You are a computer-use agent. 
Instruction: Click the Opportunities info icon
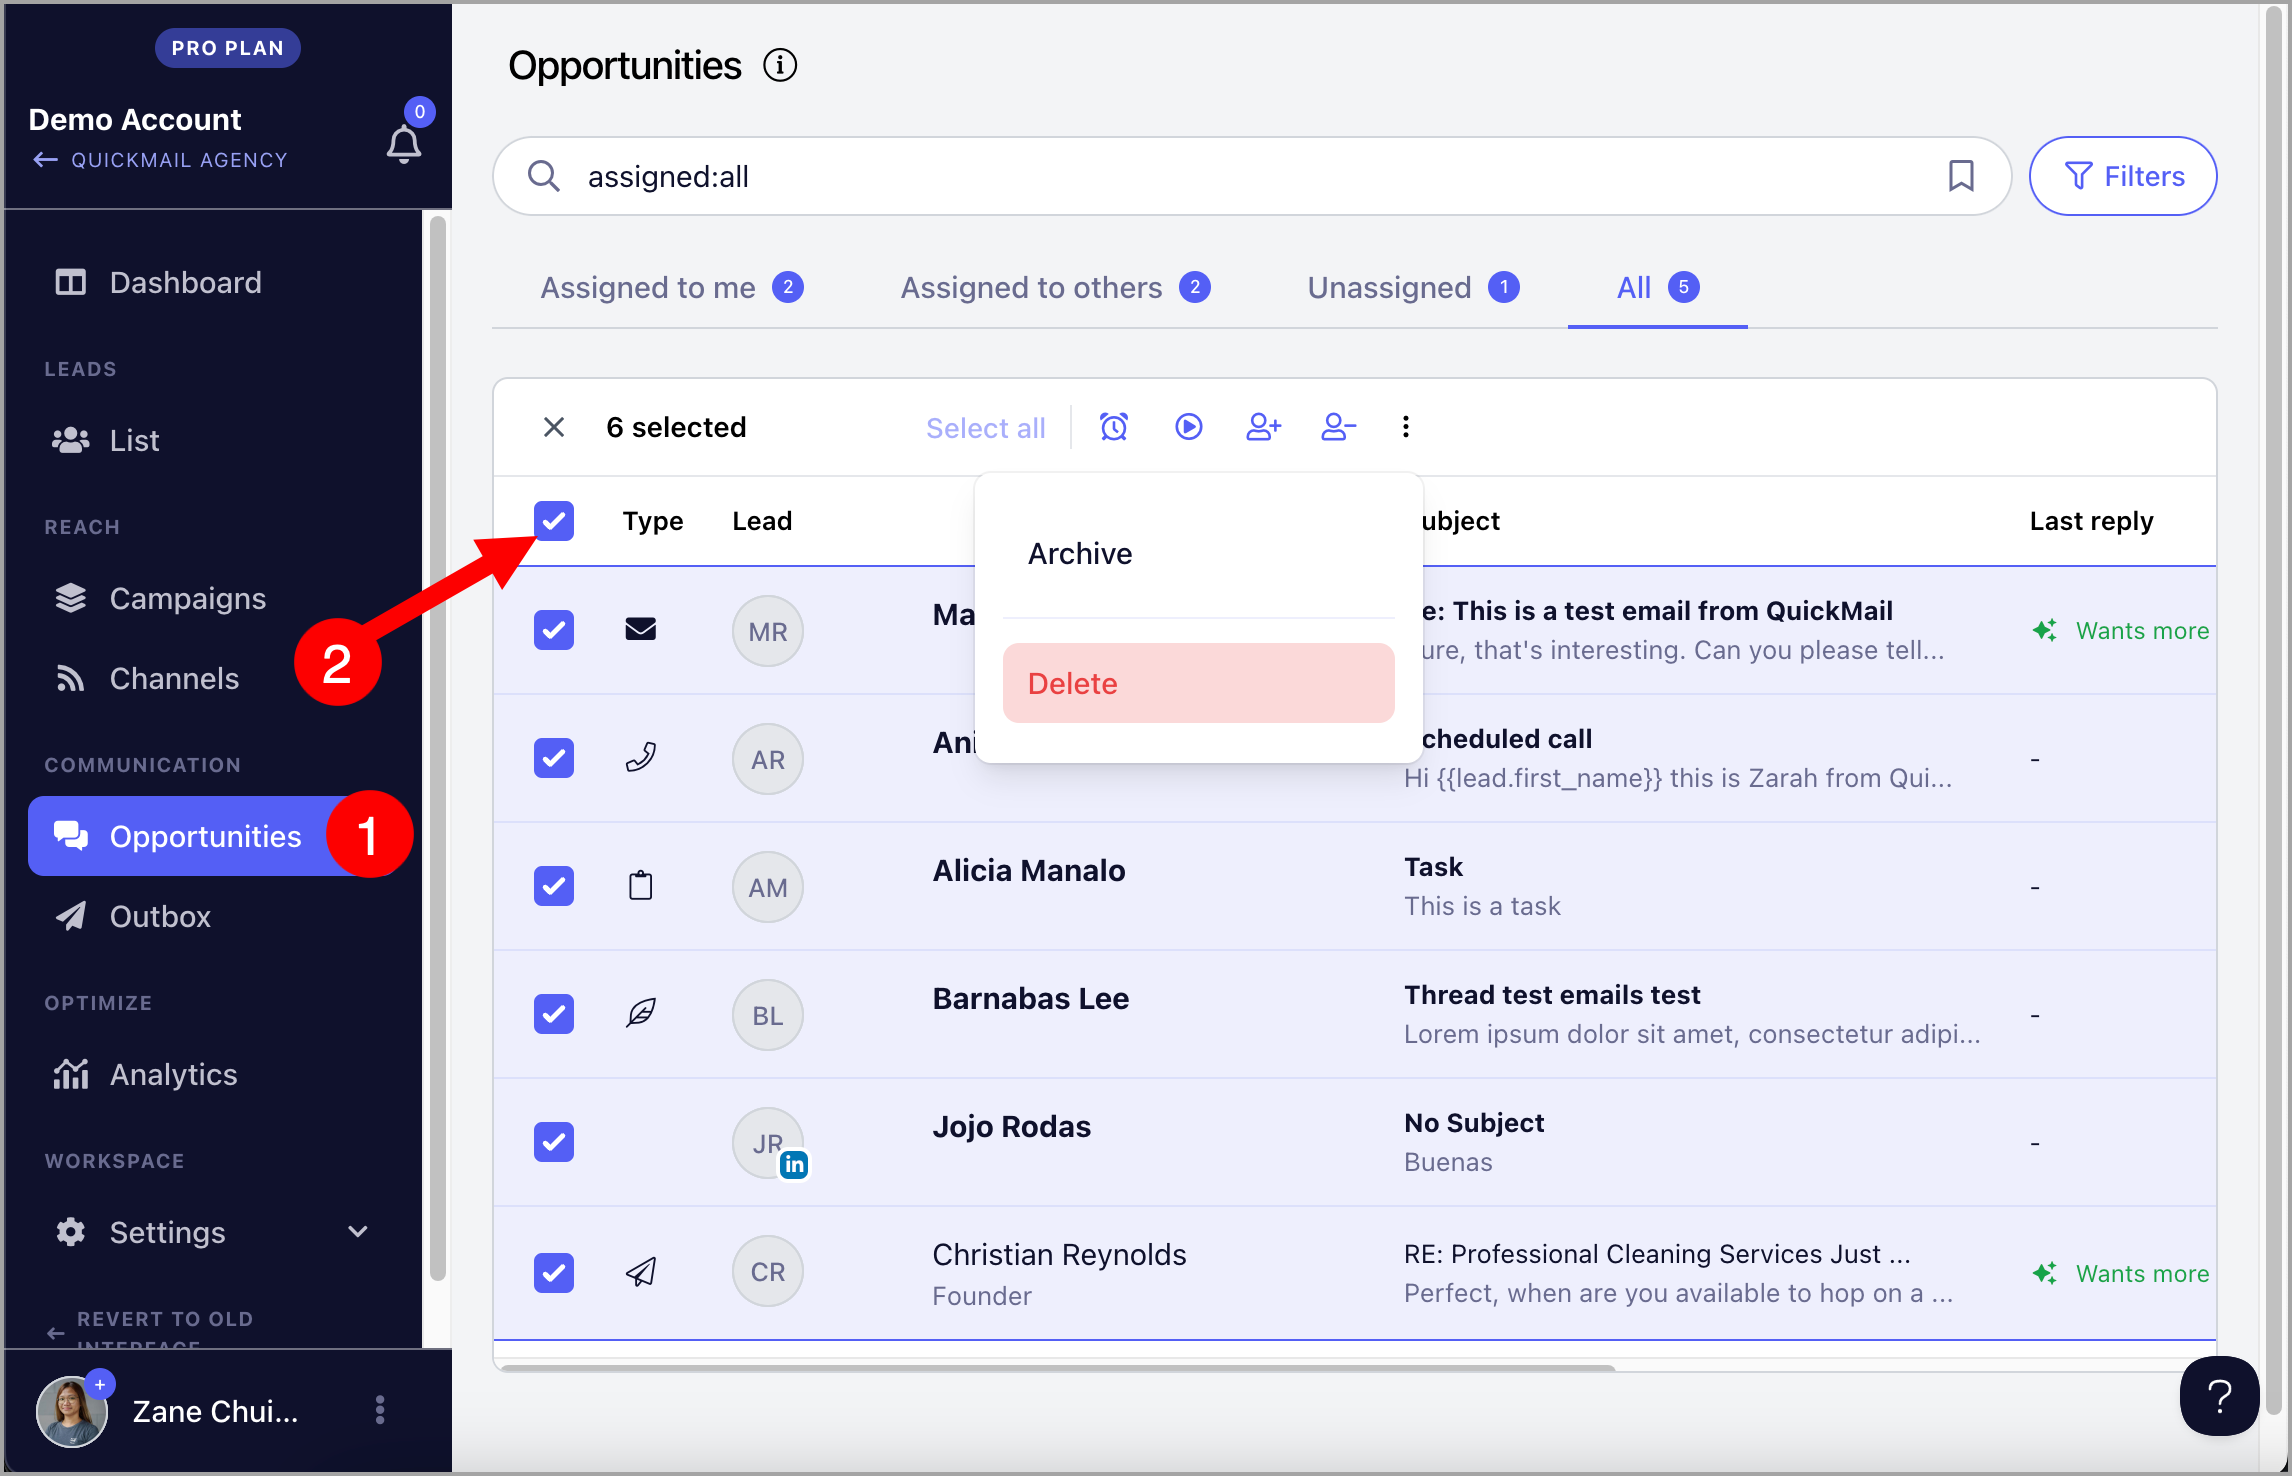780,66
